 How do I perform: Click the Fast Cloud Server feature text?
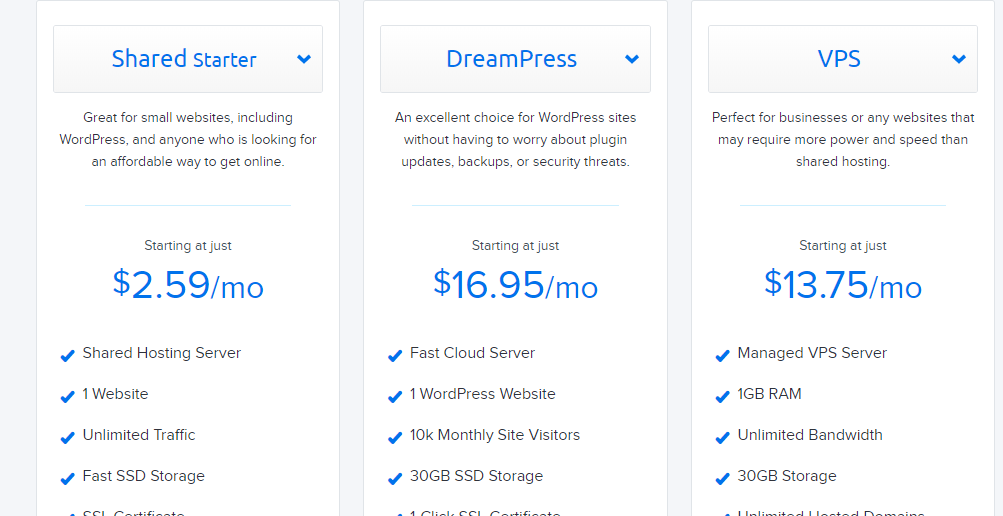(472, 353)
